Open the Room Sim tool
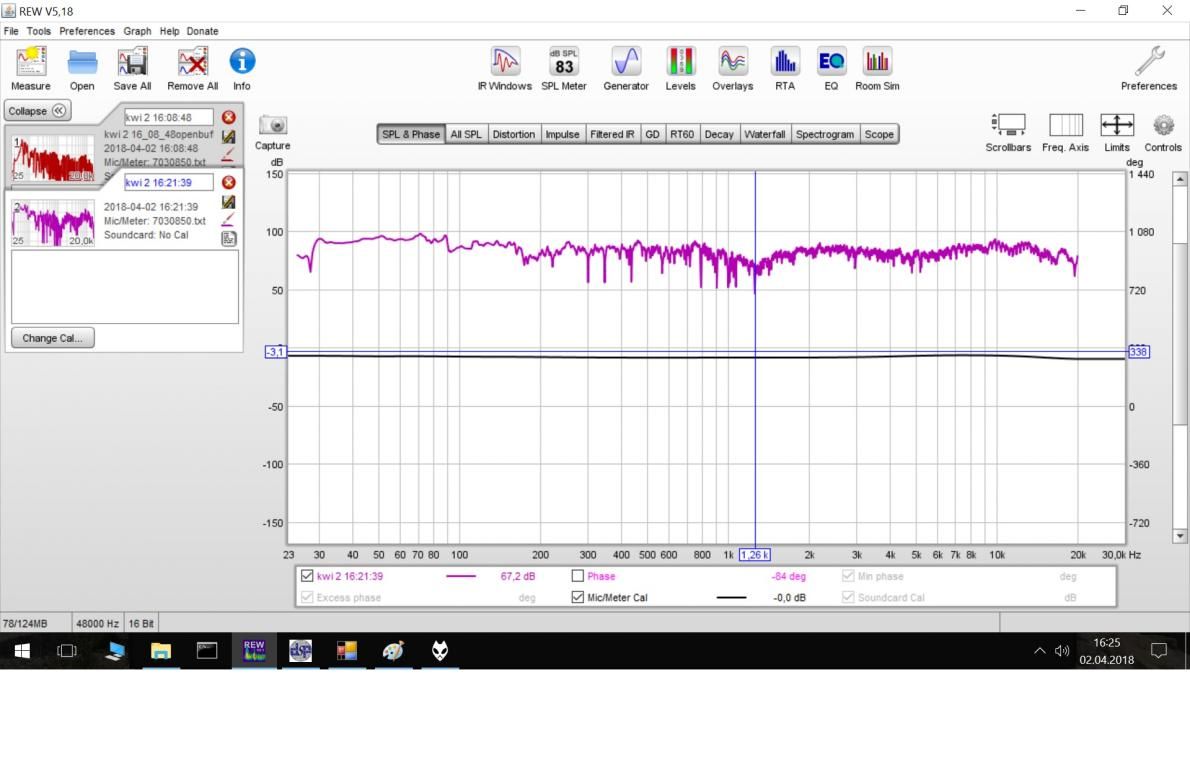The image size is (1190, 768). pyautogui.click(x=877, y=68)
